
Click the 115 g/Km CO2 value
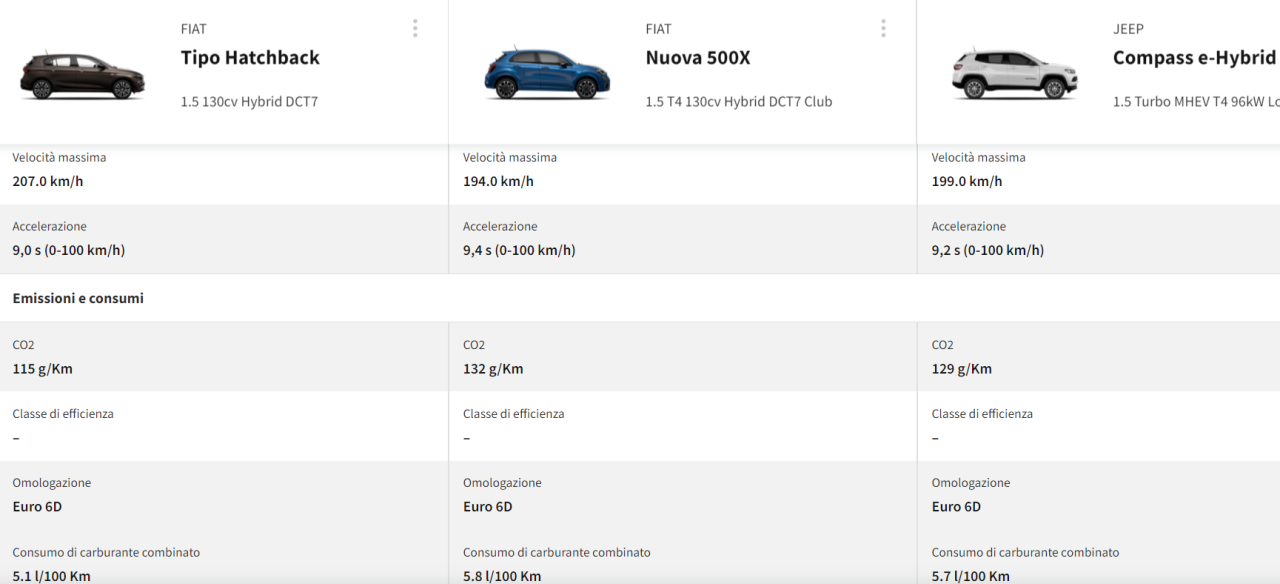[x=42, y=369]
